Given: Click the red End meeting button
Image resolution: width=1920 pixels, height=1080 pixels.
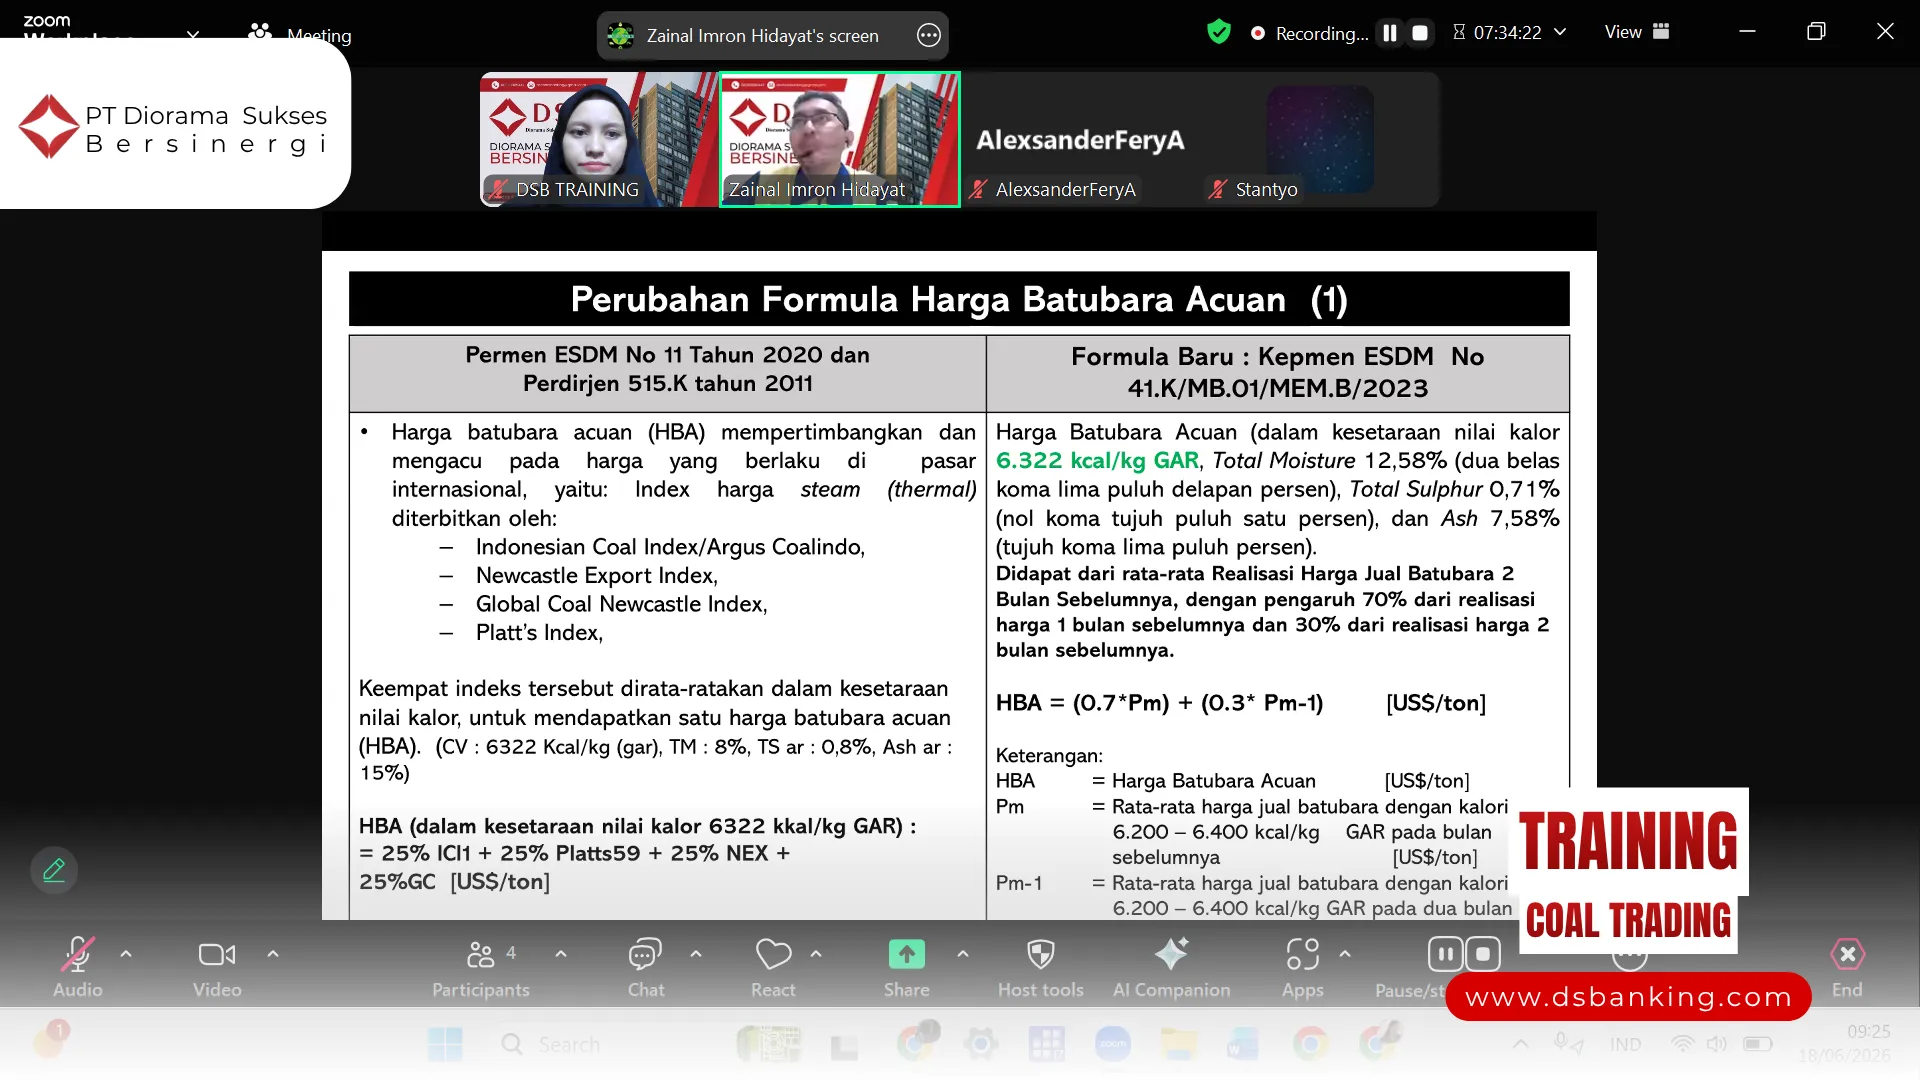Looking at the screenshot, I should coord(1847,966).
